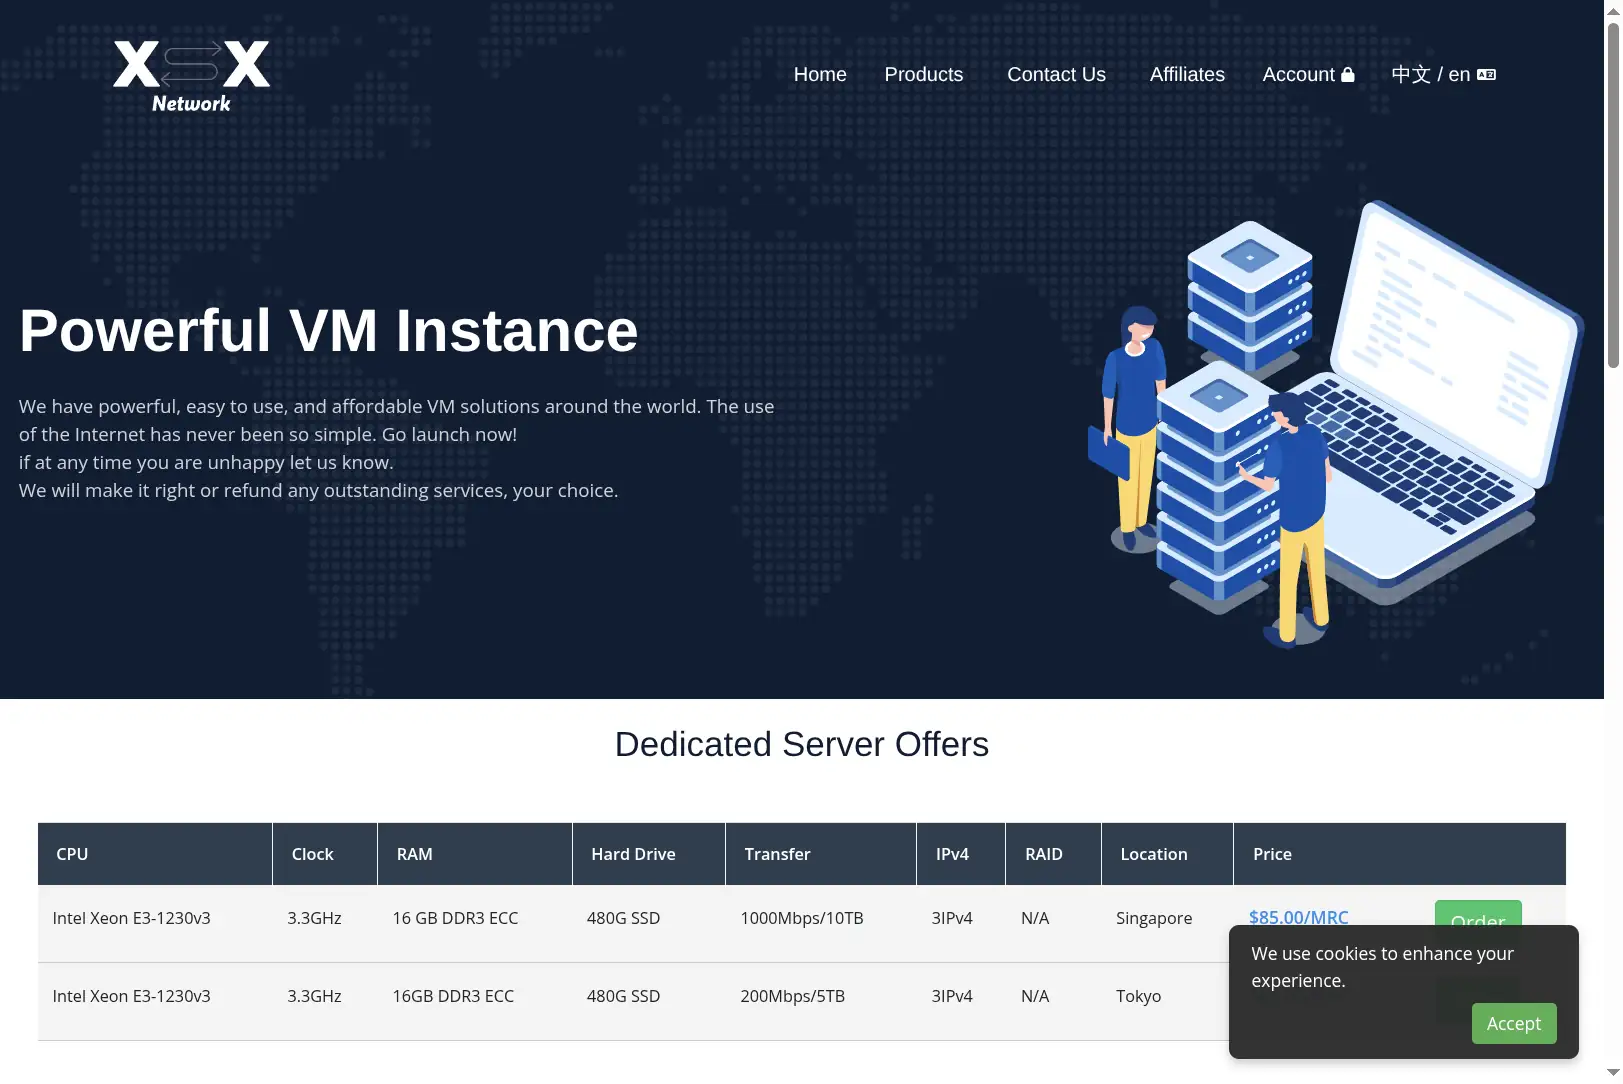Image resolution: width=1623 pixels, height=1084 pixels.
Task: Open the Products menu
Action: coord(923,74)
